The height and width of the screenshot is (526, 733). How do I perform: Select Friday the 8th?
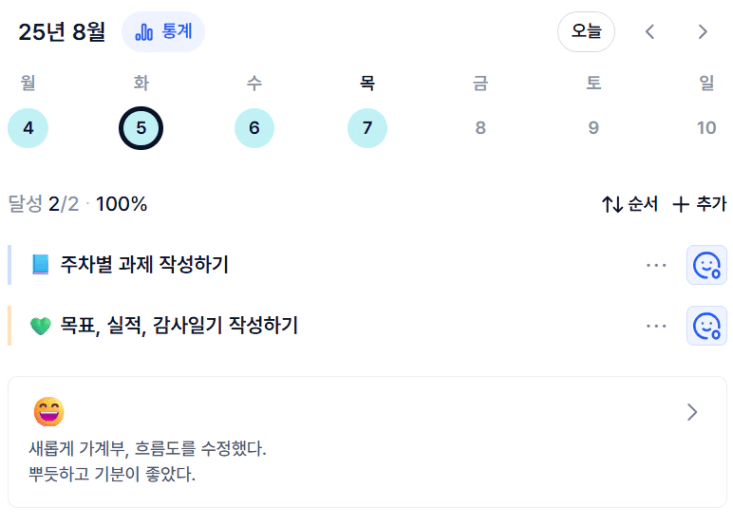click(481, 128)
